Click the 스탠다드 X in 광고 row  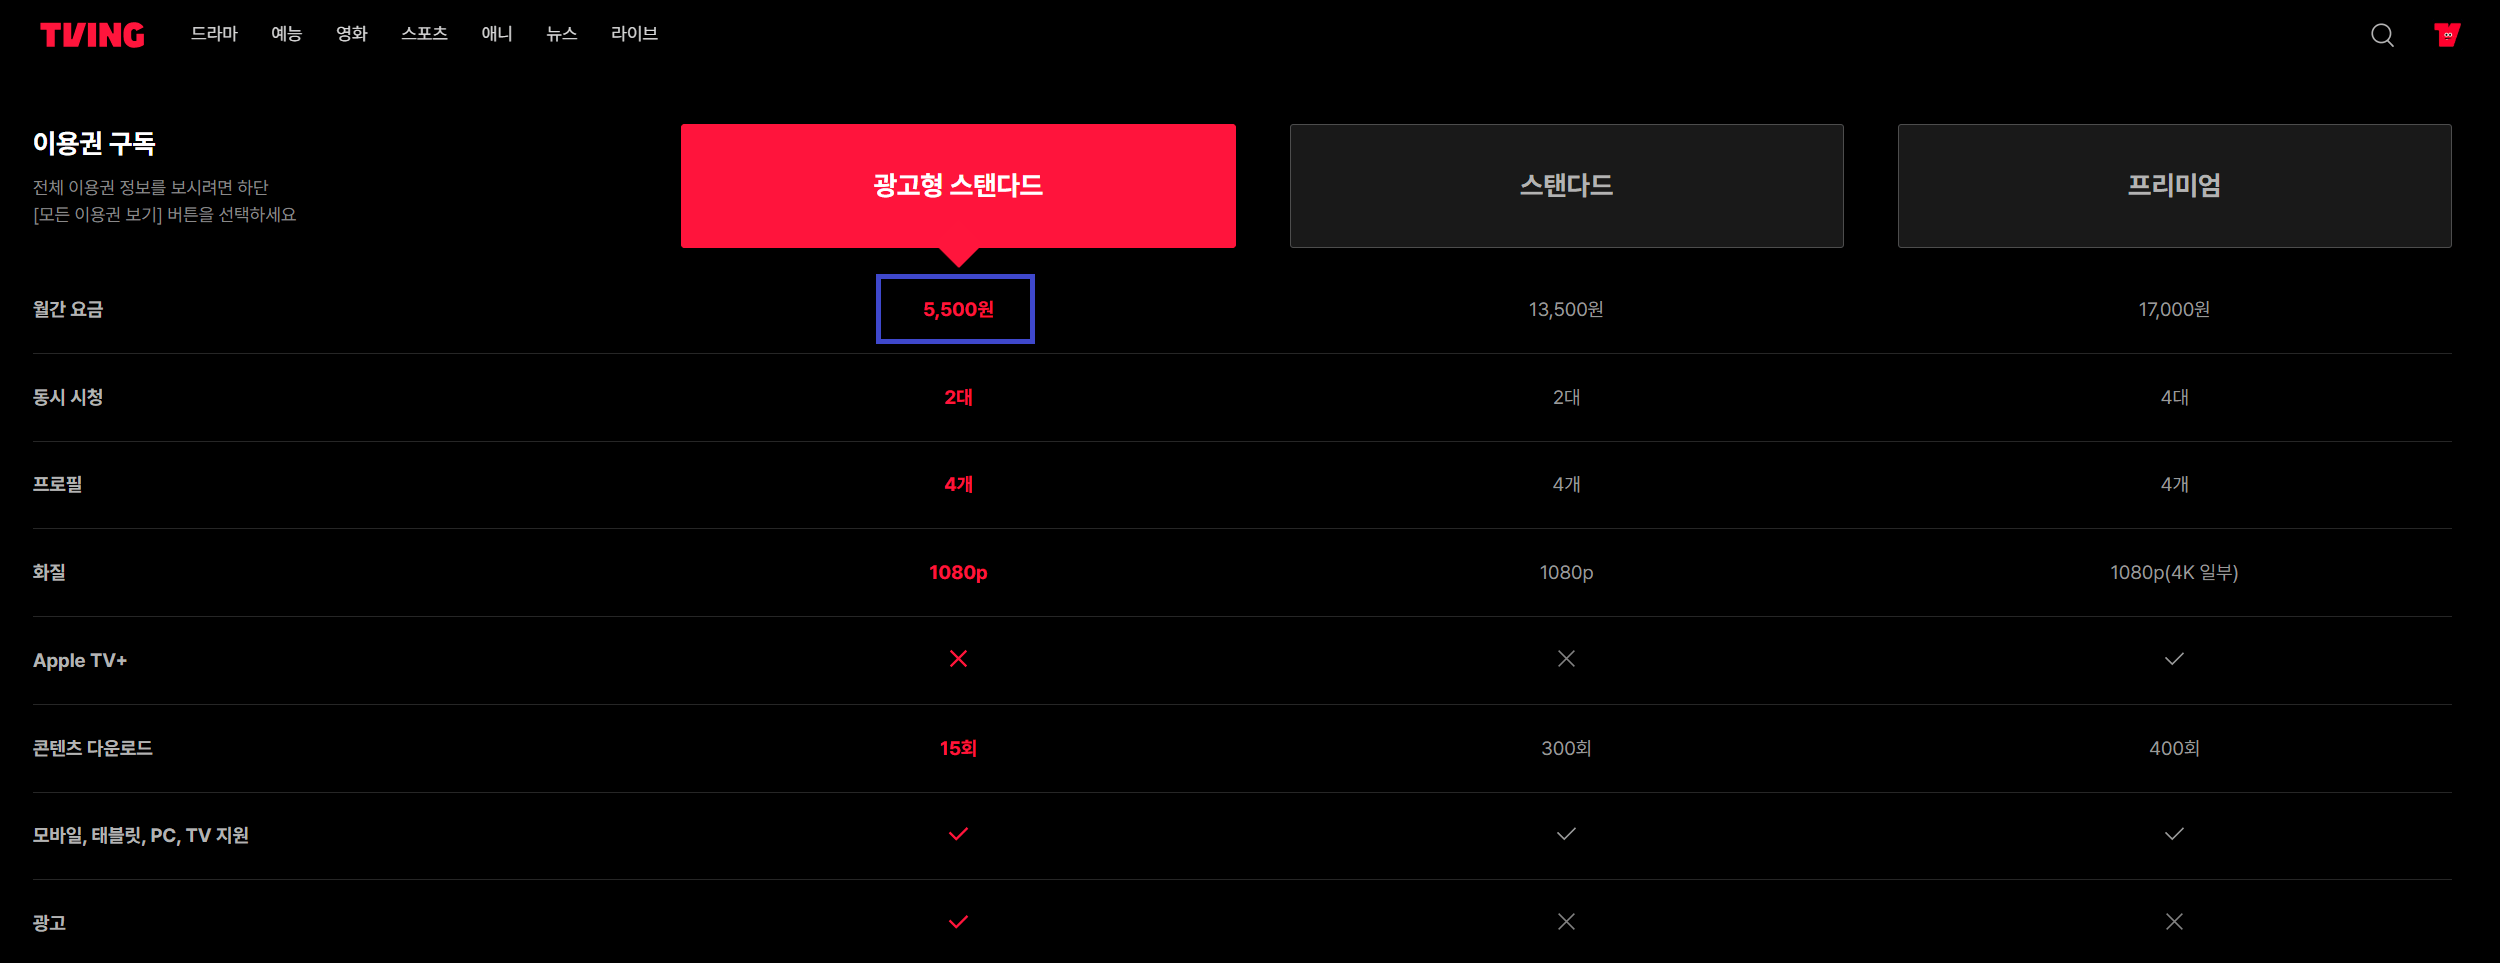click(1566, 922)
